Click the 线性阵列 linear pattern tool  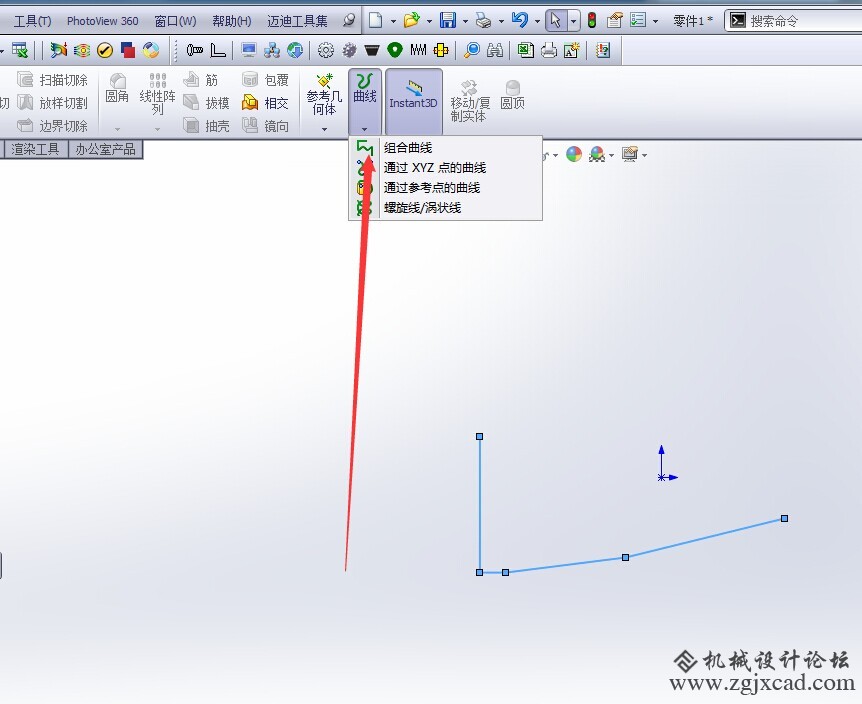click(x=157, y=94)
